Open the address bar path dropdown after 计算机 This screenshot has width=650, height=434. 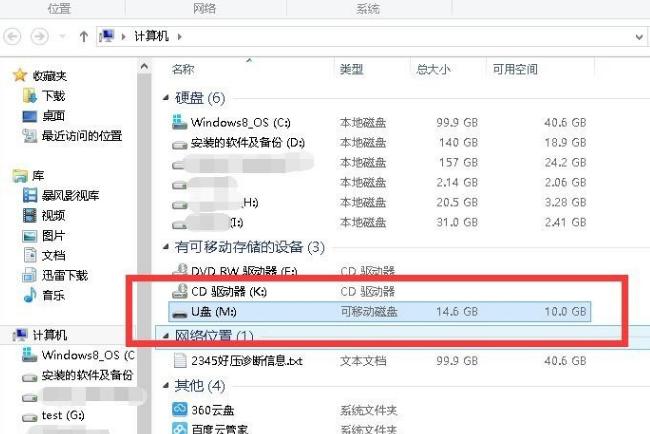179,36
